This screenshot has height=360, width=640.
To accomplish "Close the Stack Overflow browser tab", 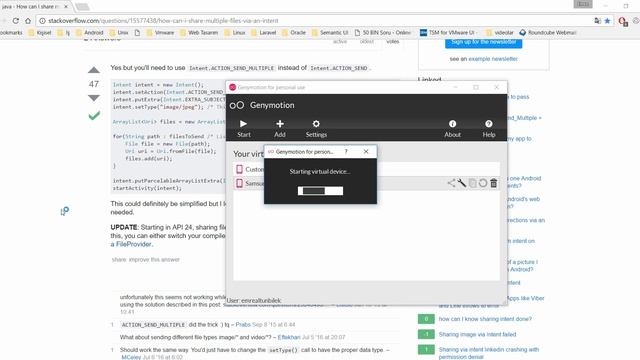I will point(66,7).
